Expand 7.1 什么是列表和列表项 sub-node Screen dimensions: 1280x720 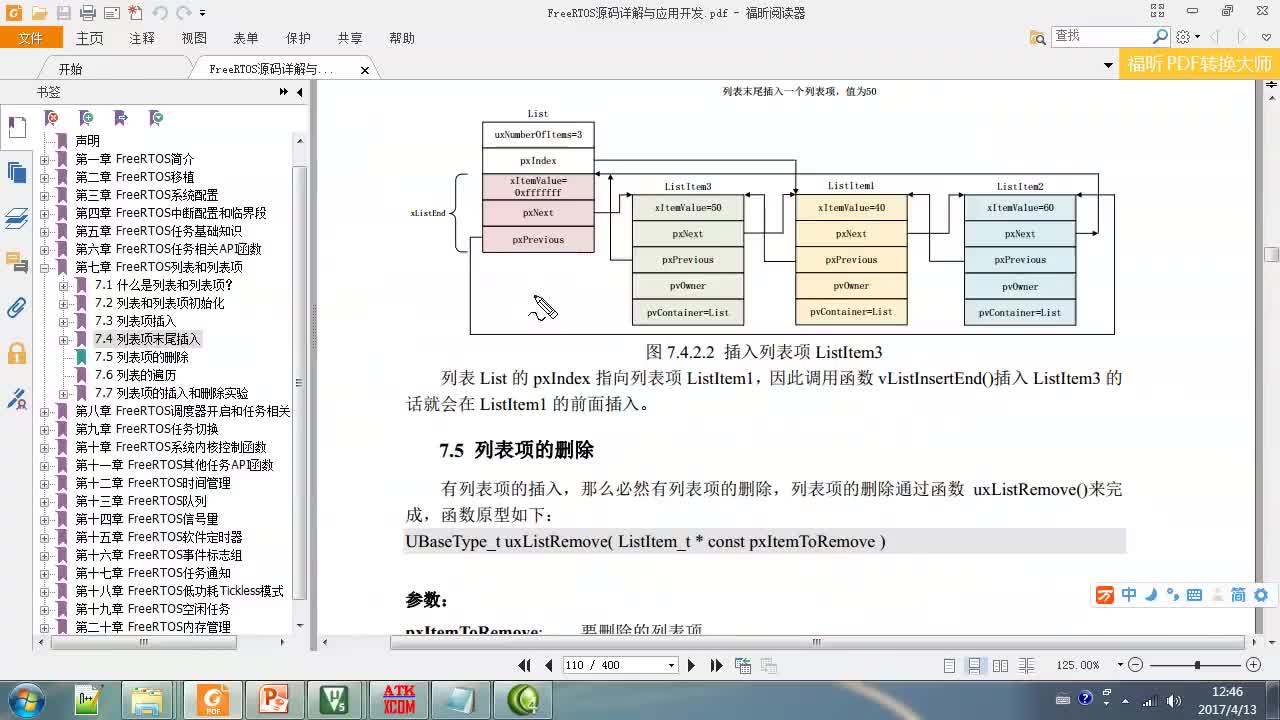(63, 285)
